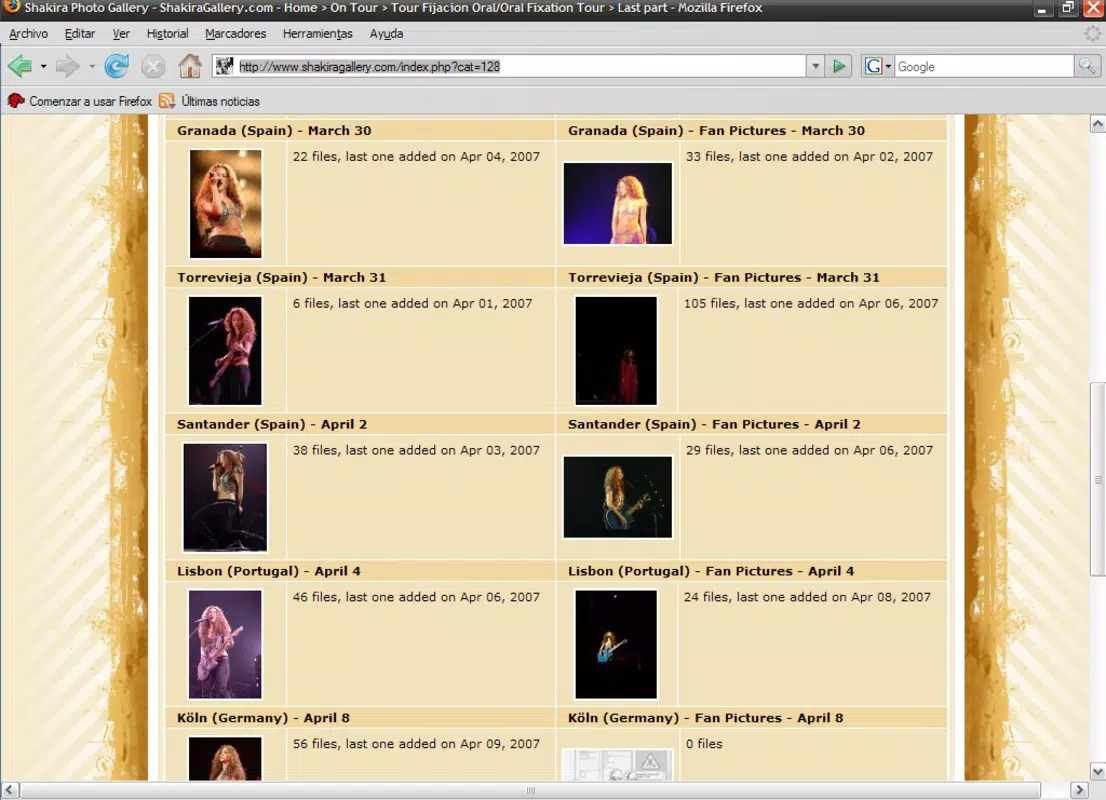Open the Editar menu
Image resolution: width=1106 pixels, height=800 pixels.
pos(80,33)
